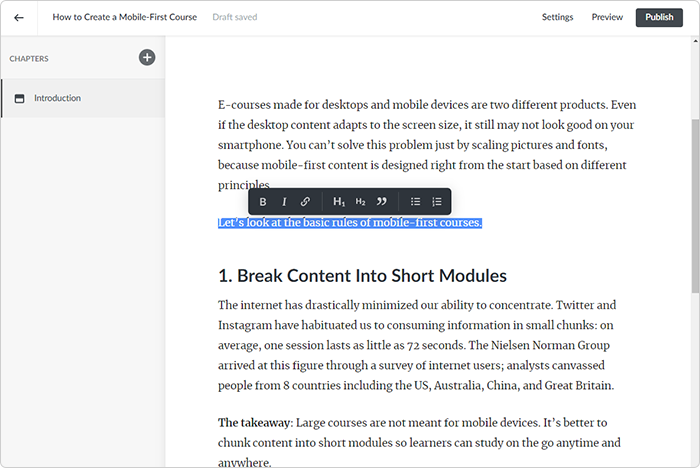
Task: Click the Introduction chapter page icon
Action: point(20,98)
